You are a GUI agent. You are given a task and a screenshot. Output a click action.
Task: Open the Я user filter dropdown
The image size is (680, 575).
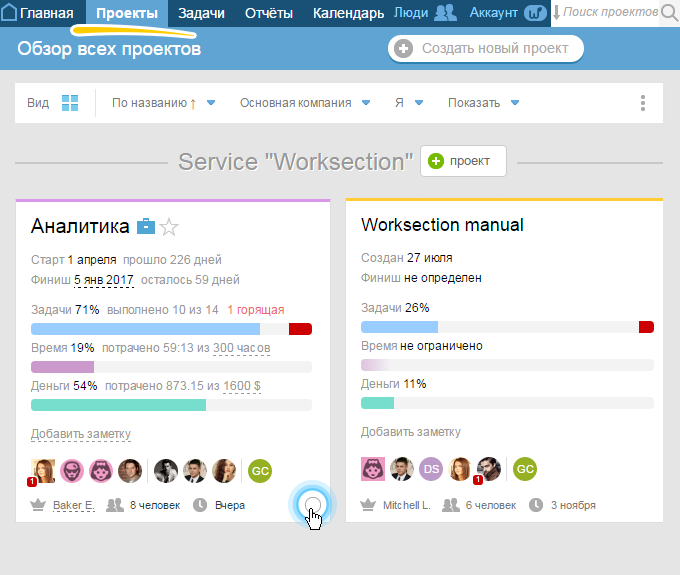click(409, 103)
